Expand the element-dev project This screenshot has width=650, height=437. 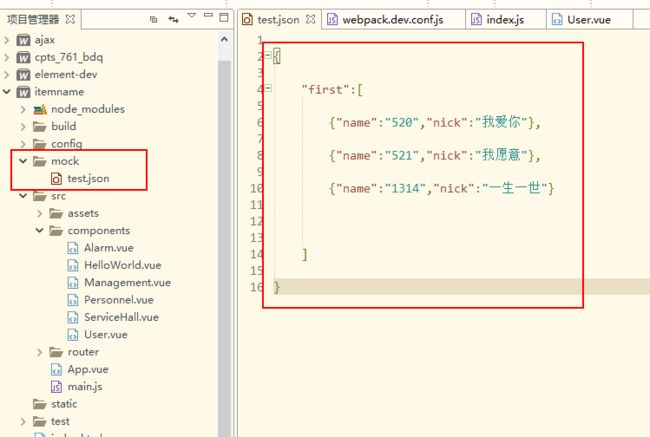click(x=7, y=75)
